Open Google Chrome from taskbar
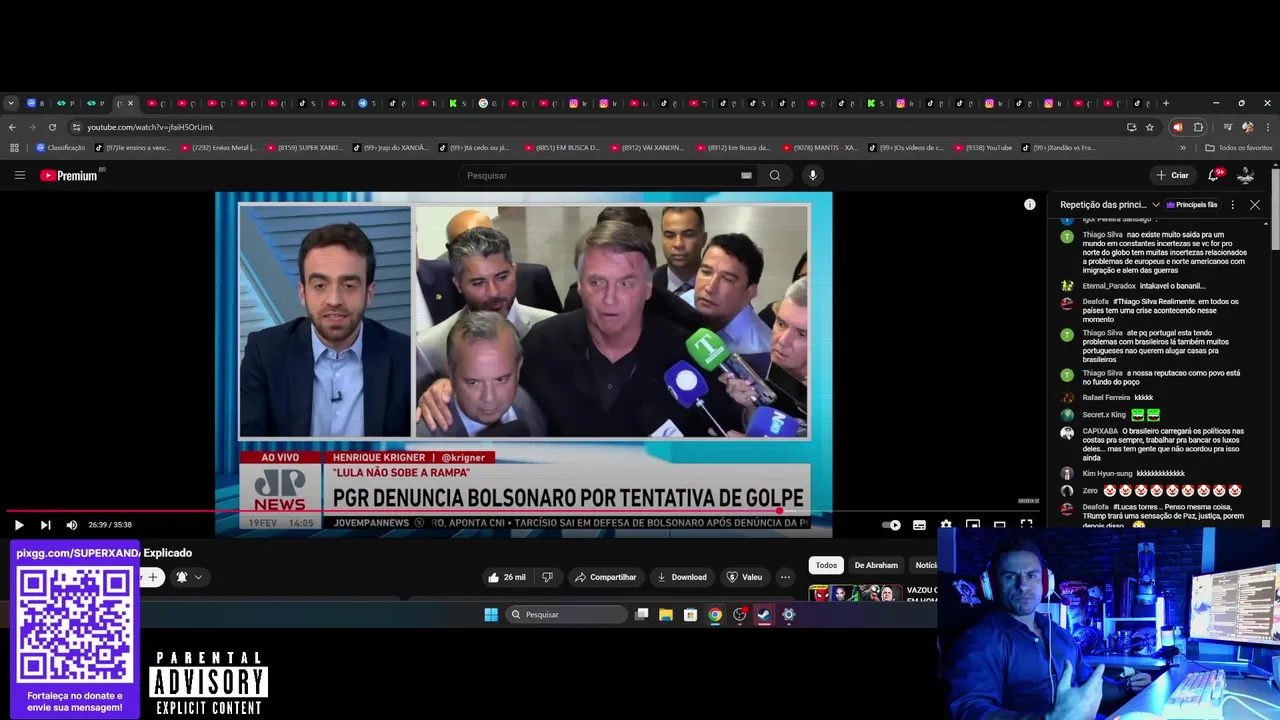The image size is (1280, 720). 715,615
